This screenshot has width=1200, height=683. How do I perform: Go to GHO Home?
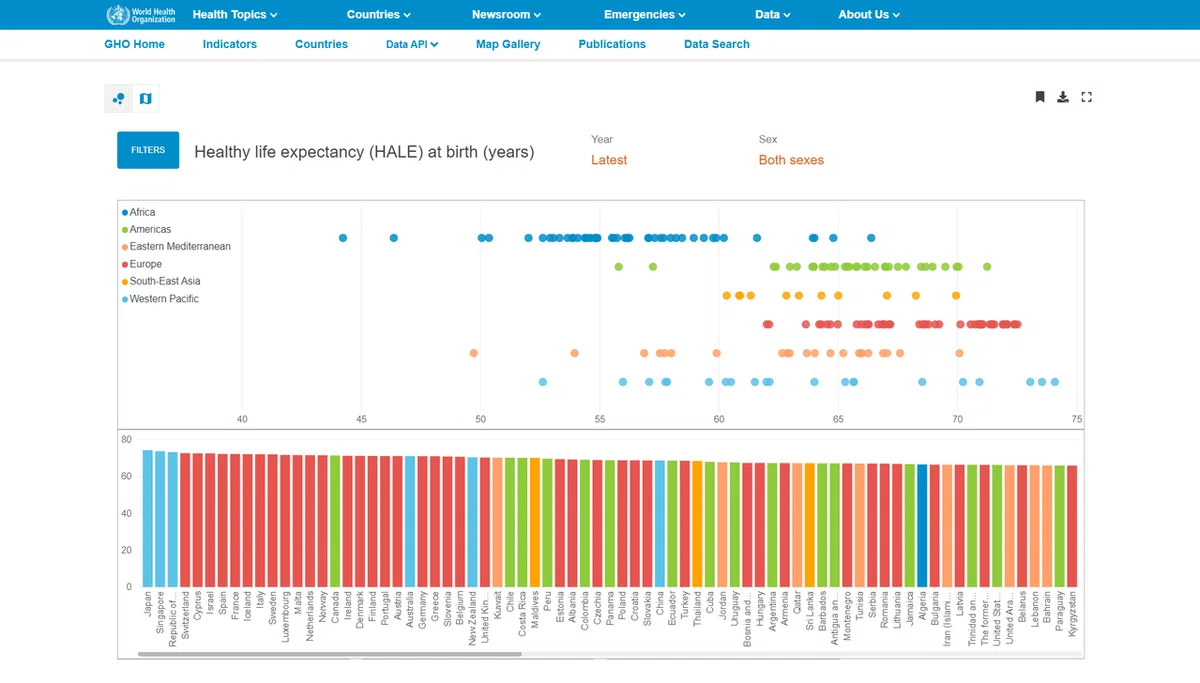click(x=134, y=44)
